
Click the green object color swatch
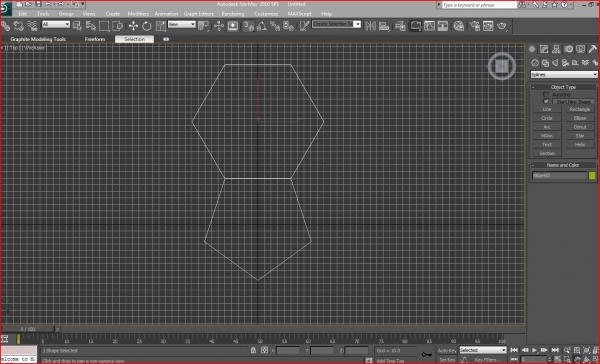pos(592,176)
